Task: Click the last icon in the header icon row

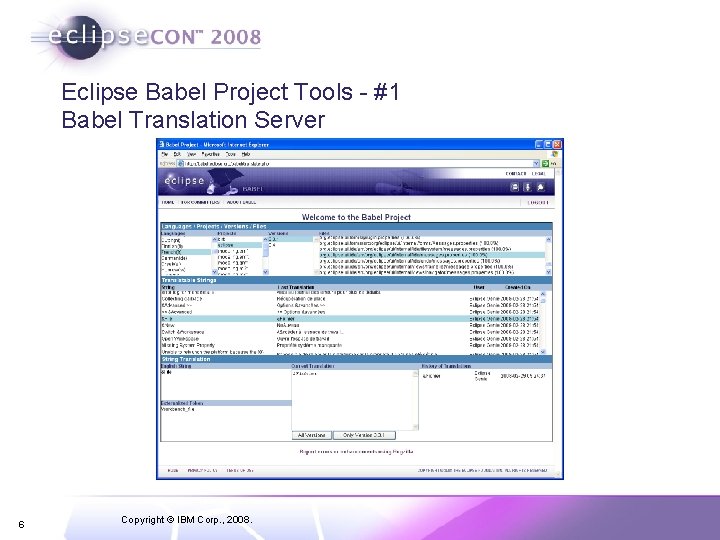Action: click(x=541, y=187)
